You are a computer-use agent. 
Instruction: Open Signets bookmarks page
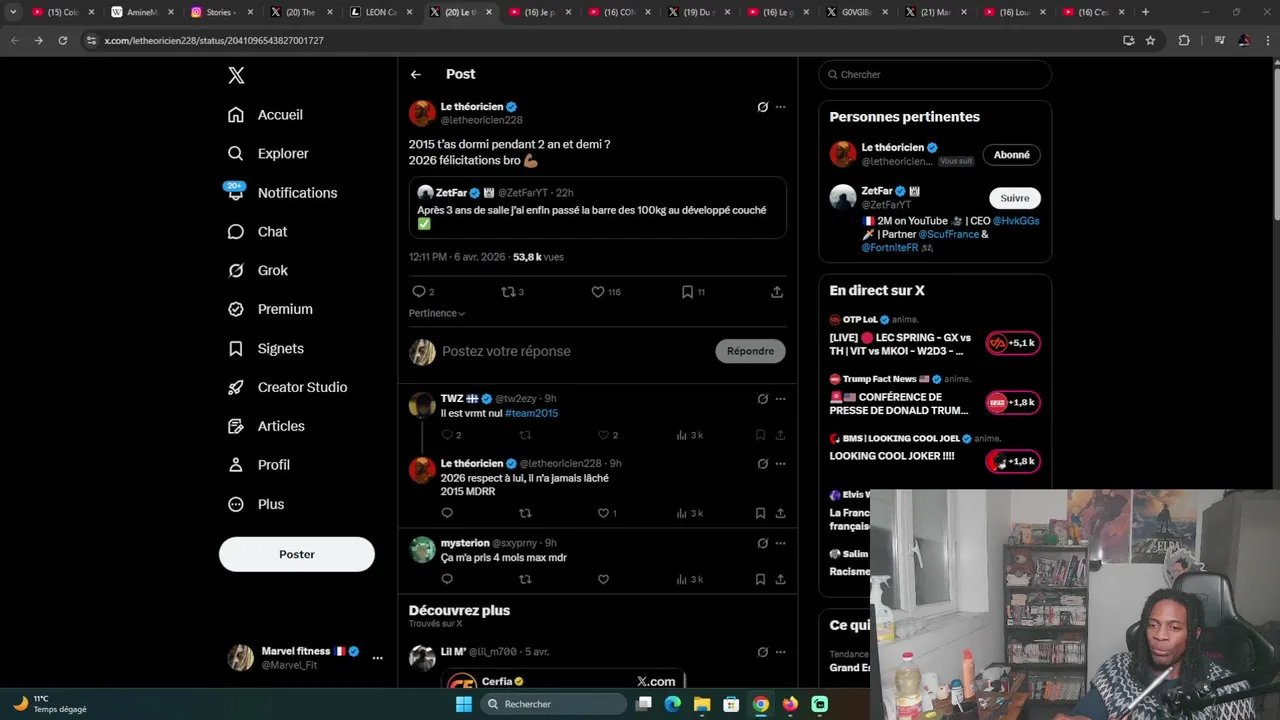tap(266, 349)
